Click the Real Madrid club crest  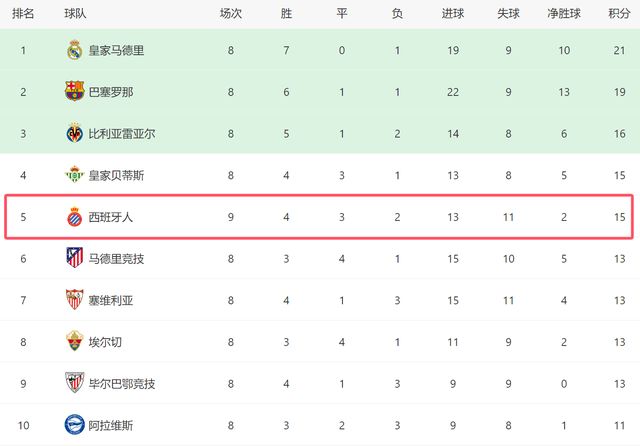[x=74, y=51]
